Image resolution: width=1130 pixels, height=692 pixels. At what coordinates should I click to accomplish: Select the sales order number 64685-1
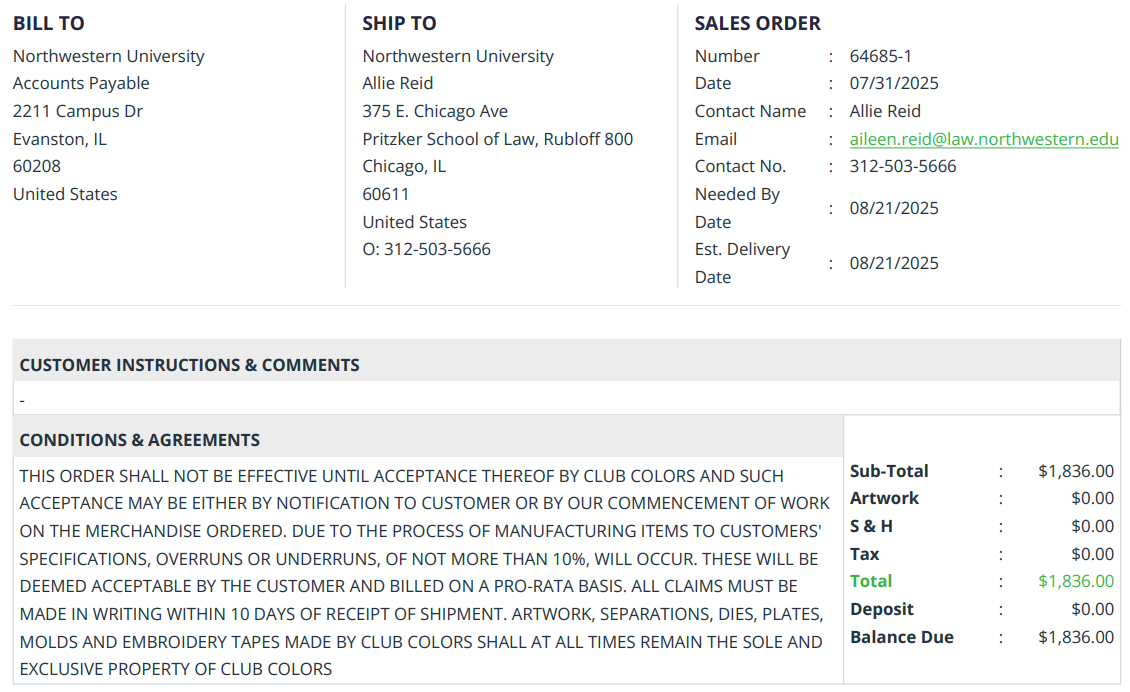tap(880, 56)
